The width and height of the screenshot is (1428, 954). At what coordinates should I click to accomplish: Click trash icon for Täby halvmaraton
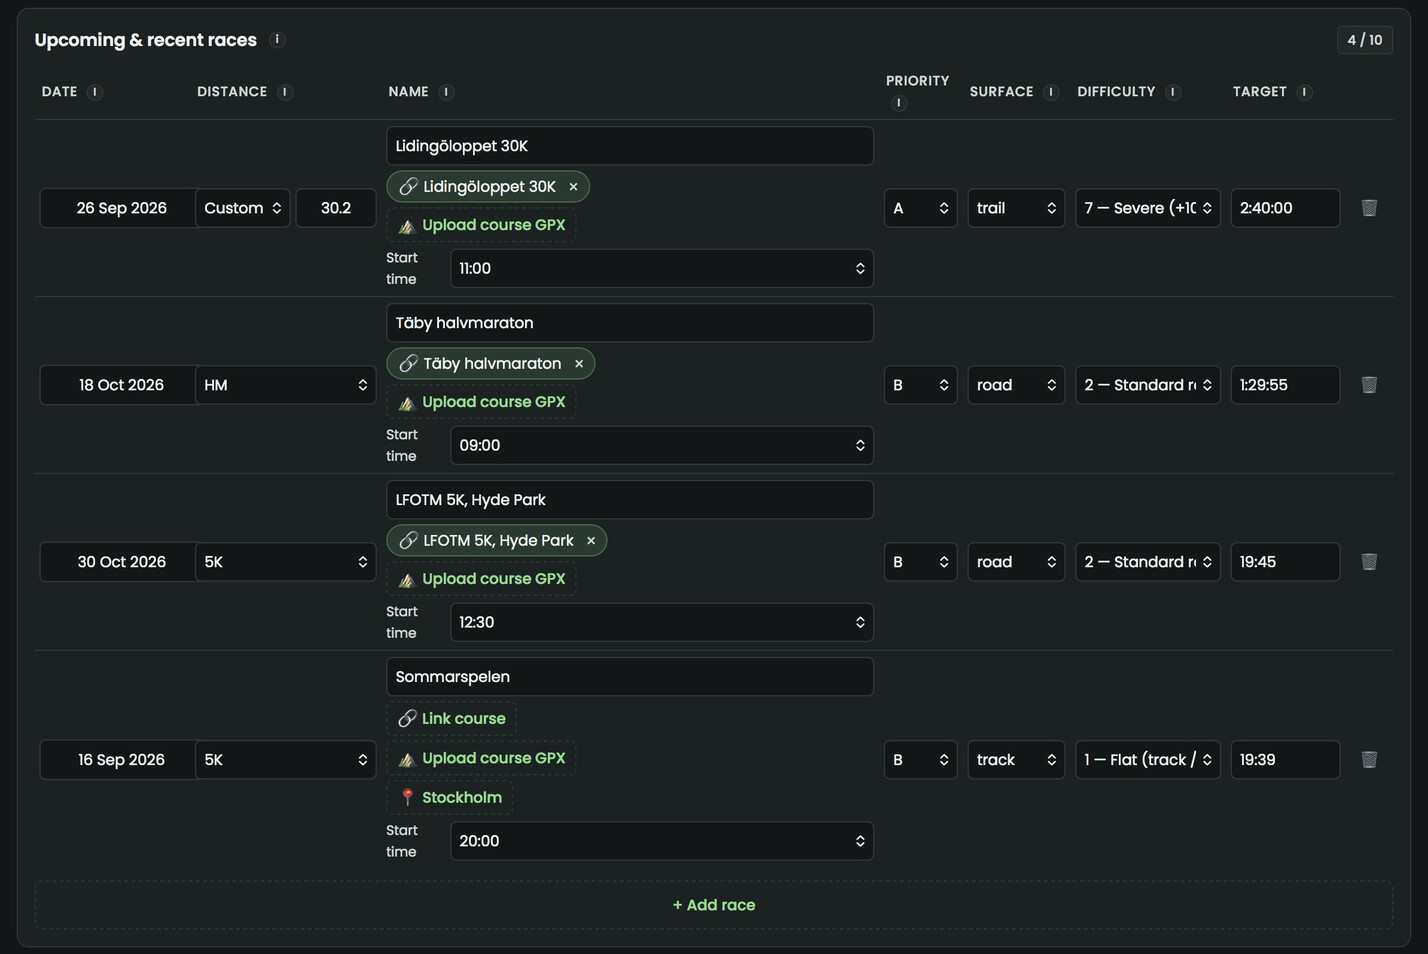1369,385
